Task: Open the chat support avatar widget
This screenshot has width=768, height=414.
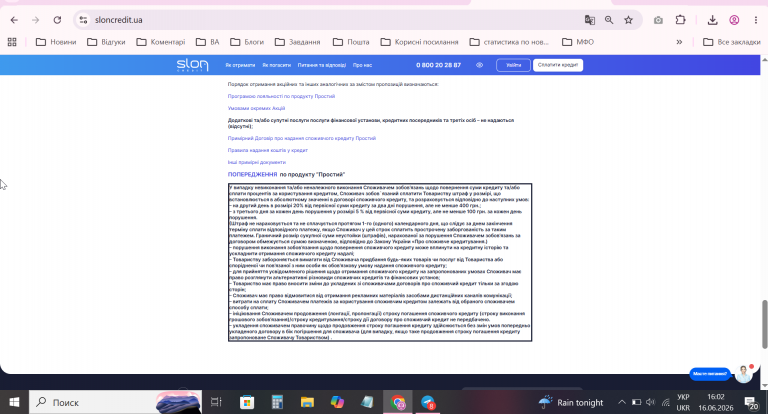Action: click(x=744, y=374)
